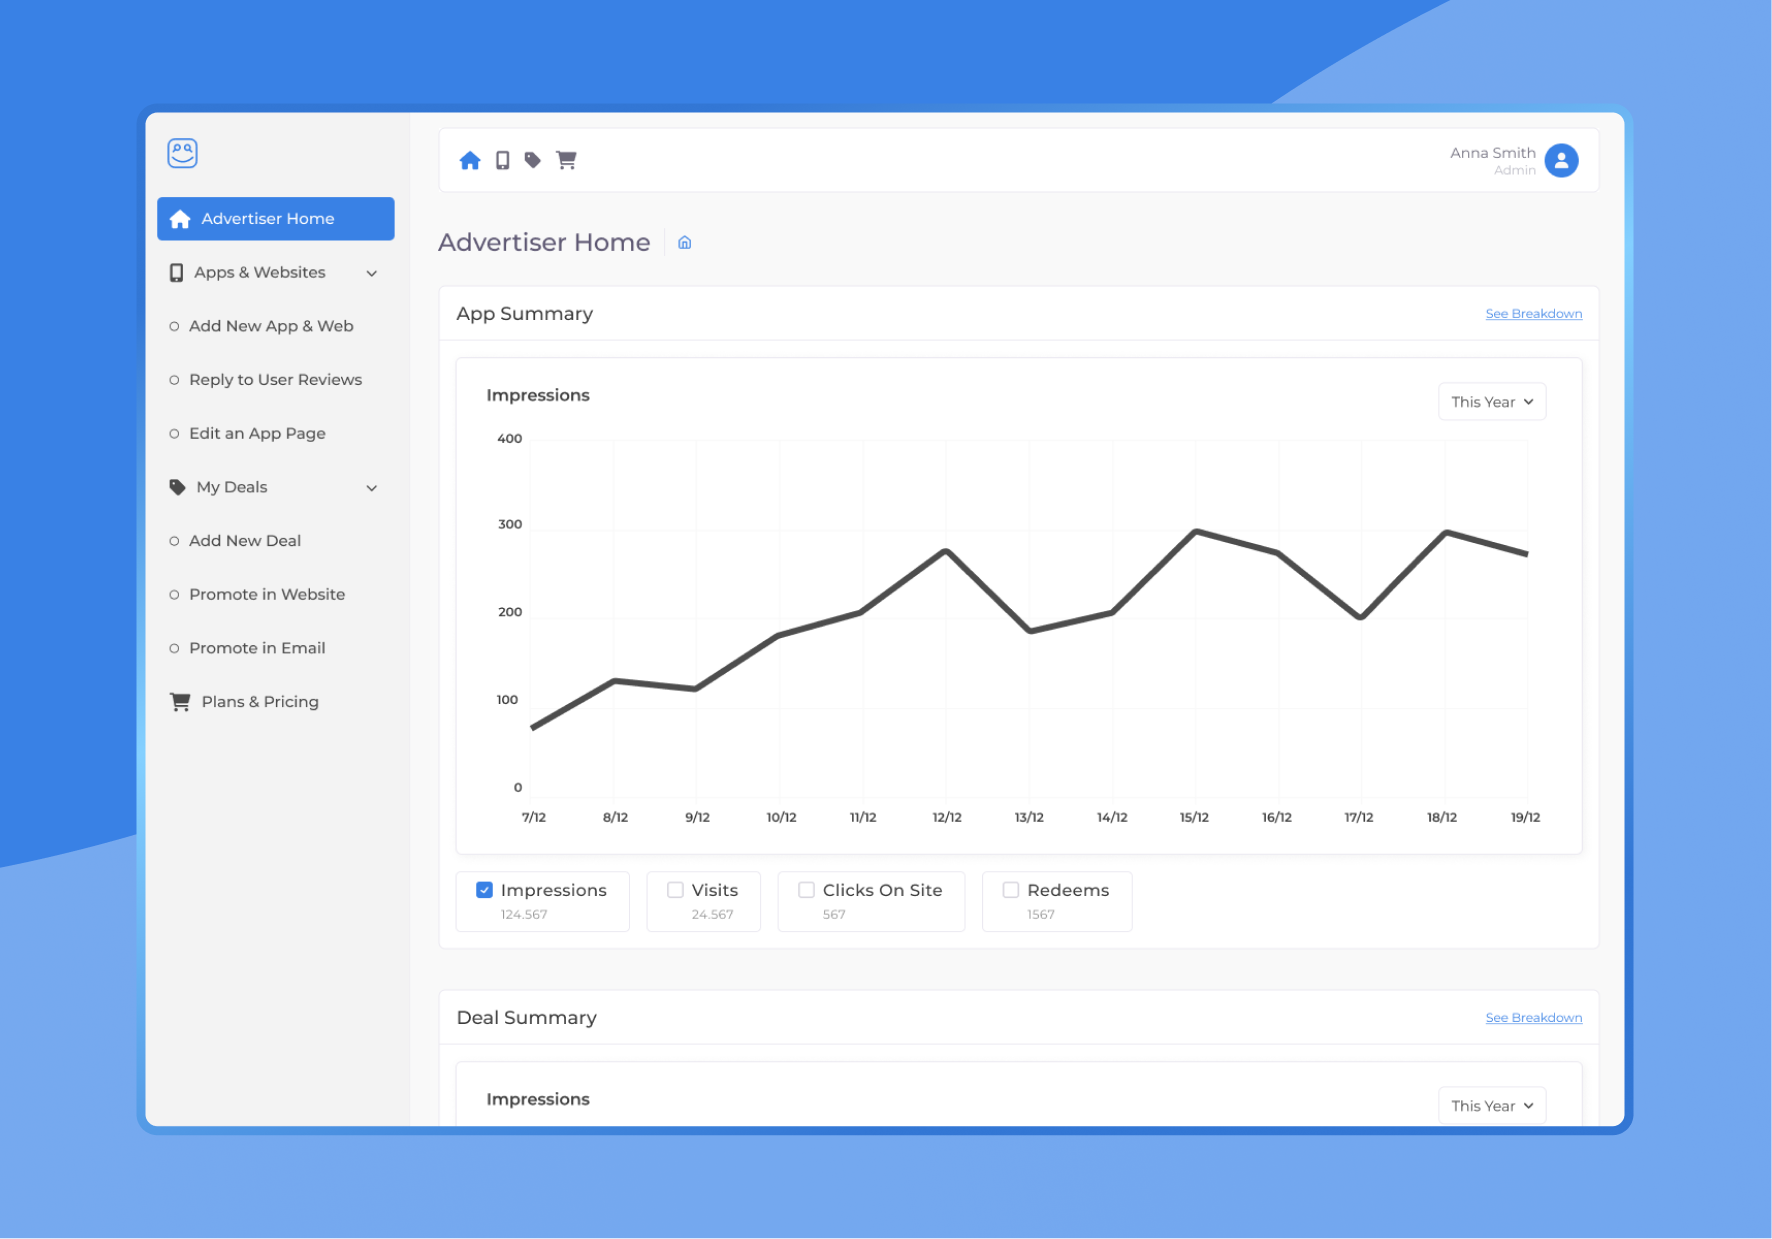Click the tag icon in the top toolbar
Viewport: 1772px width, 1239px height.
tap(534, 160)
